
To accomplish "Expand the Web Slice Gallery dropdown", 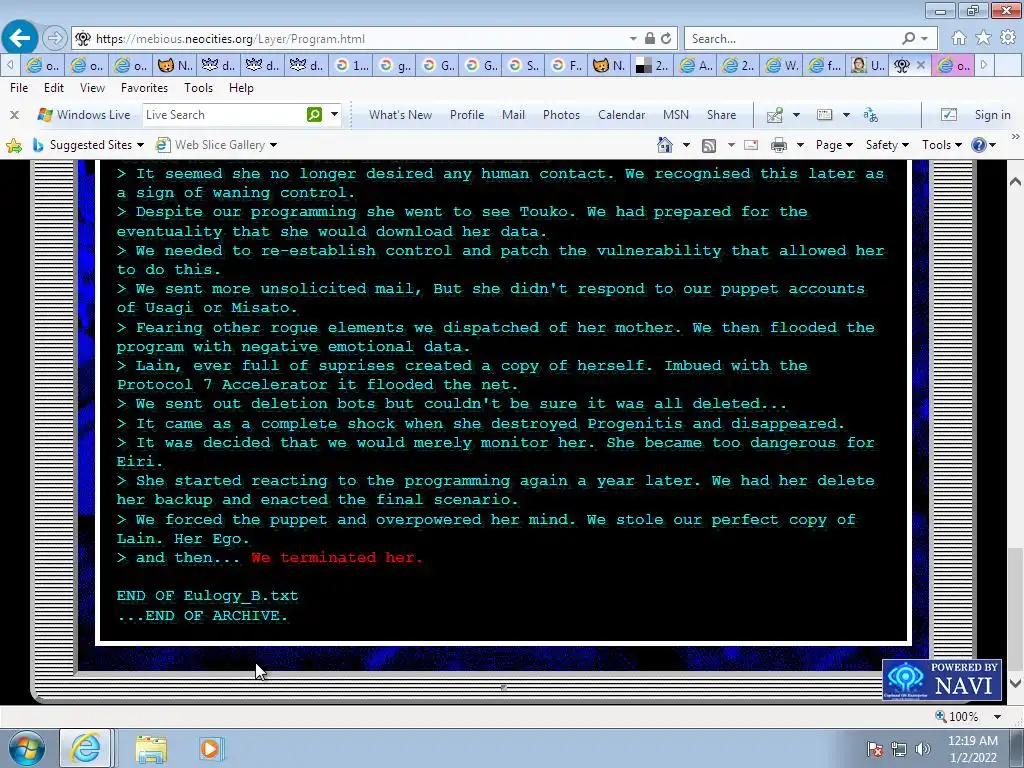I will tap(274, 145).
